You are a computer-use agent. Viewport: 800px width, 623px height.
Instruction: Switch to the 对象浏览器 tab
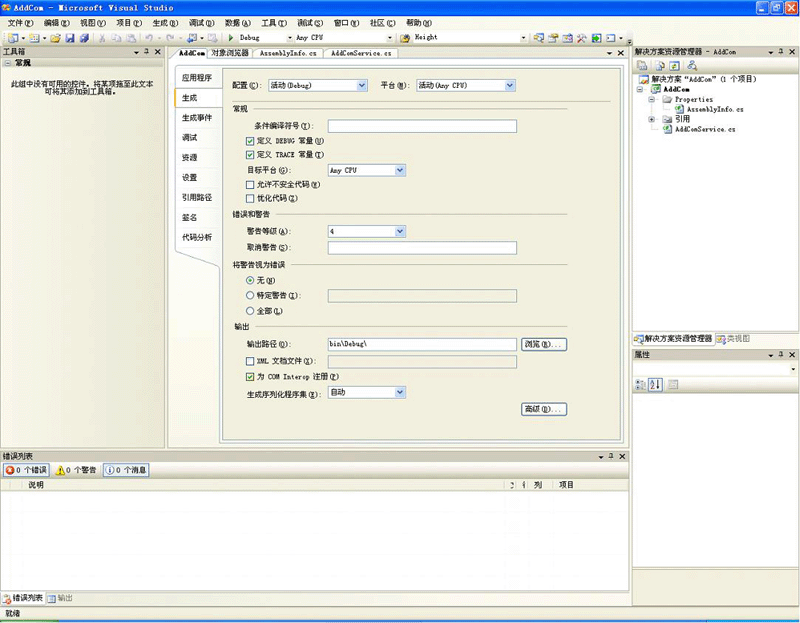(230, 53)
